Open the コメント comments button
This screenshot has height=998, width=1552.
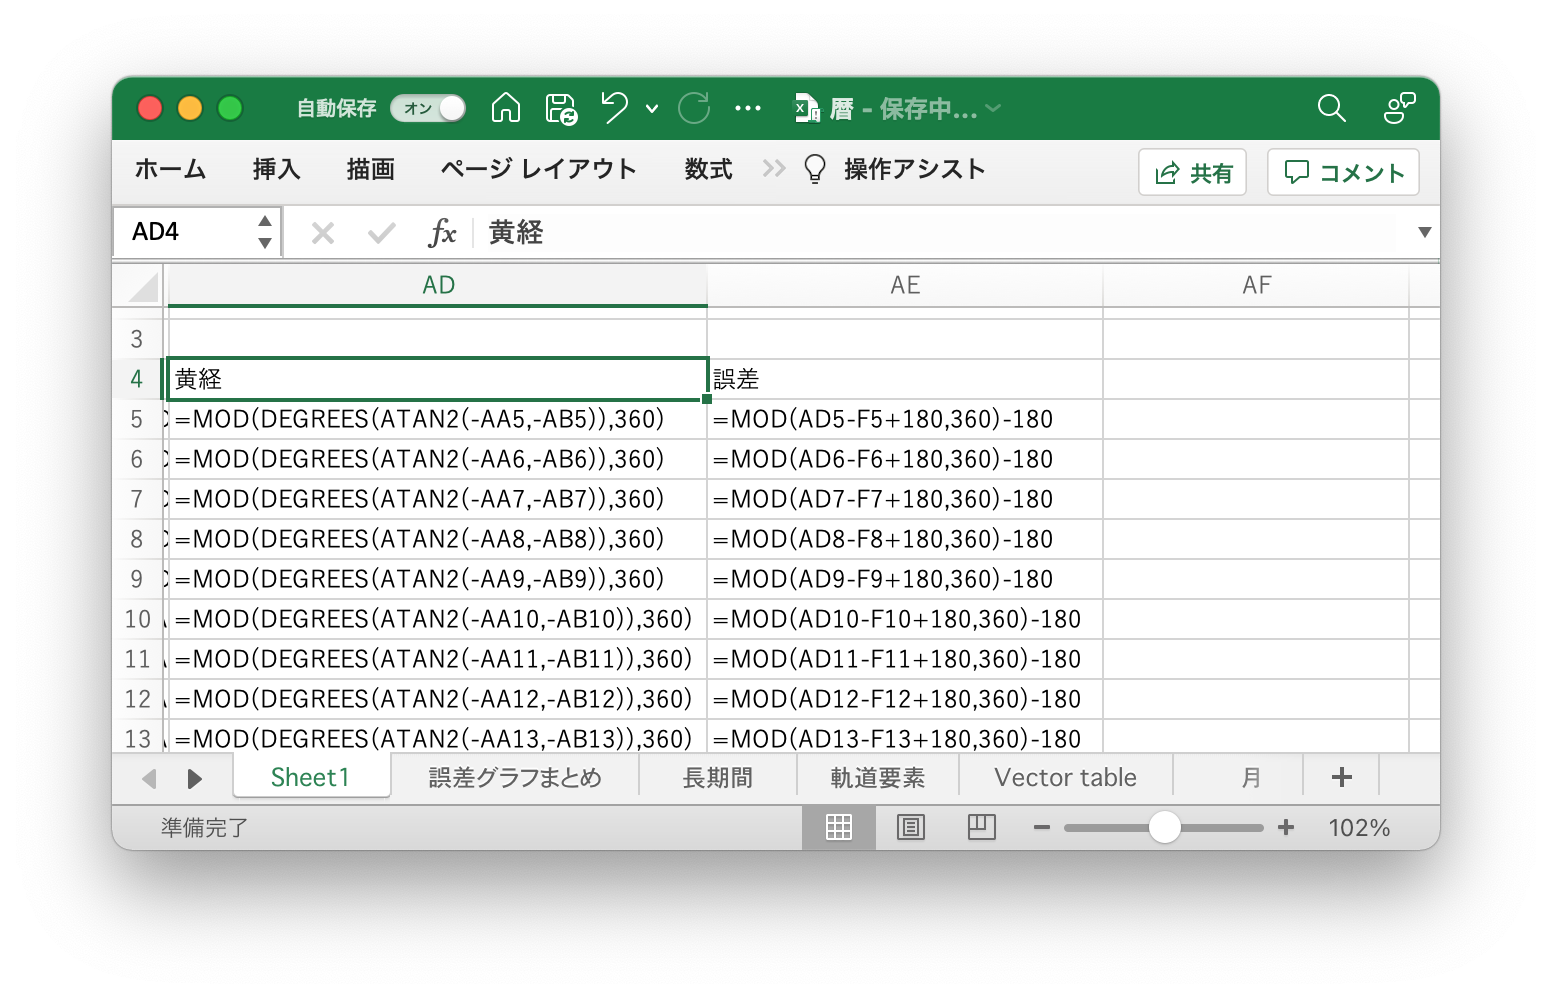point(1343,172)
